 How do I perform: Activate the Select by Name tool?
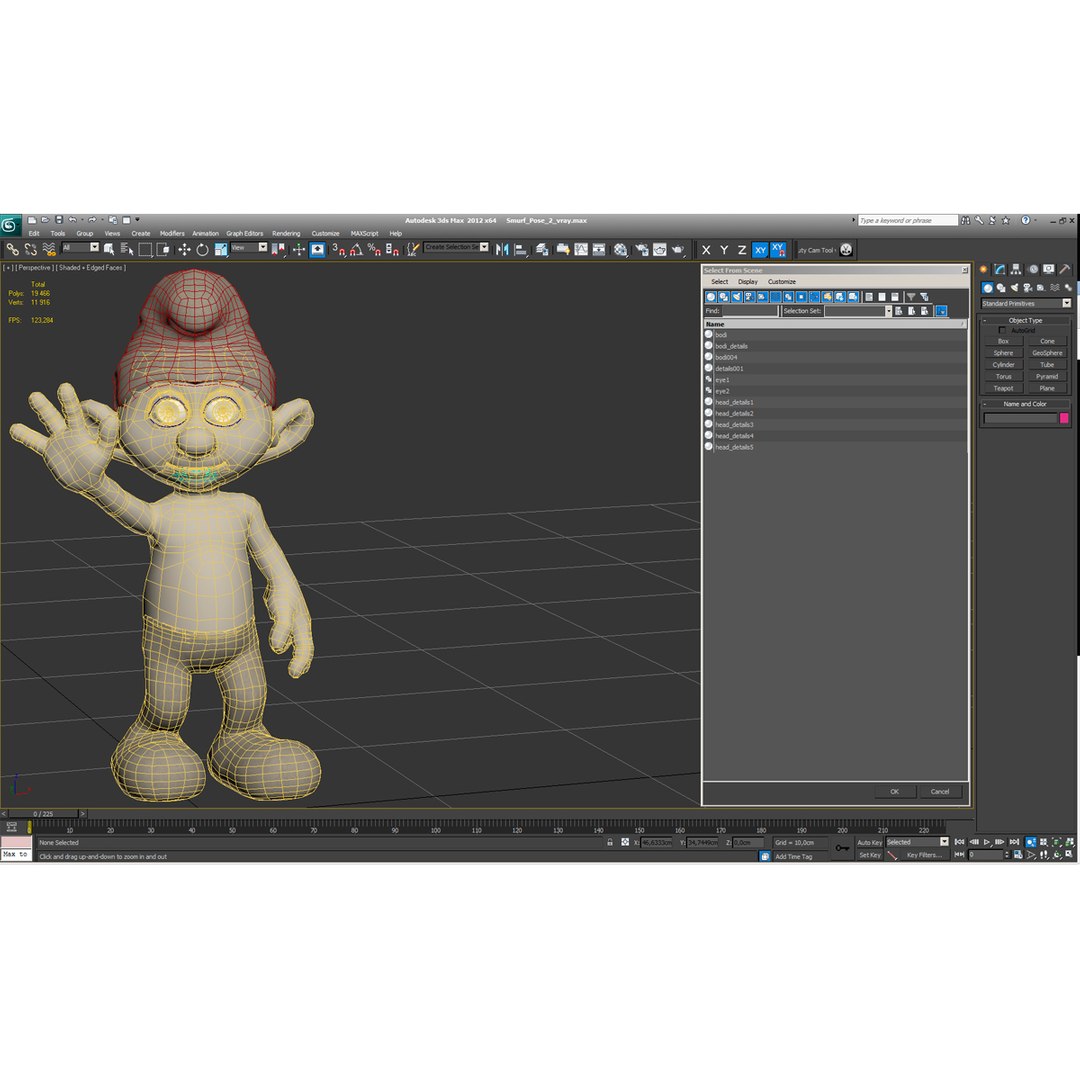pos(127,249)
